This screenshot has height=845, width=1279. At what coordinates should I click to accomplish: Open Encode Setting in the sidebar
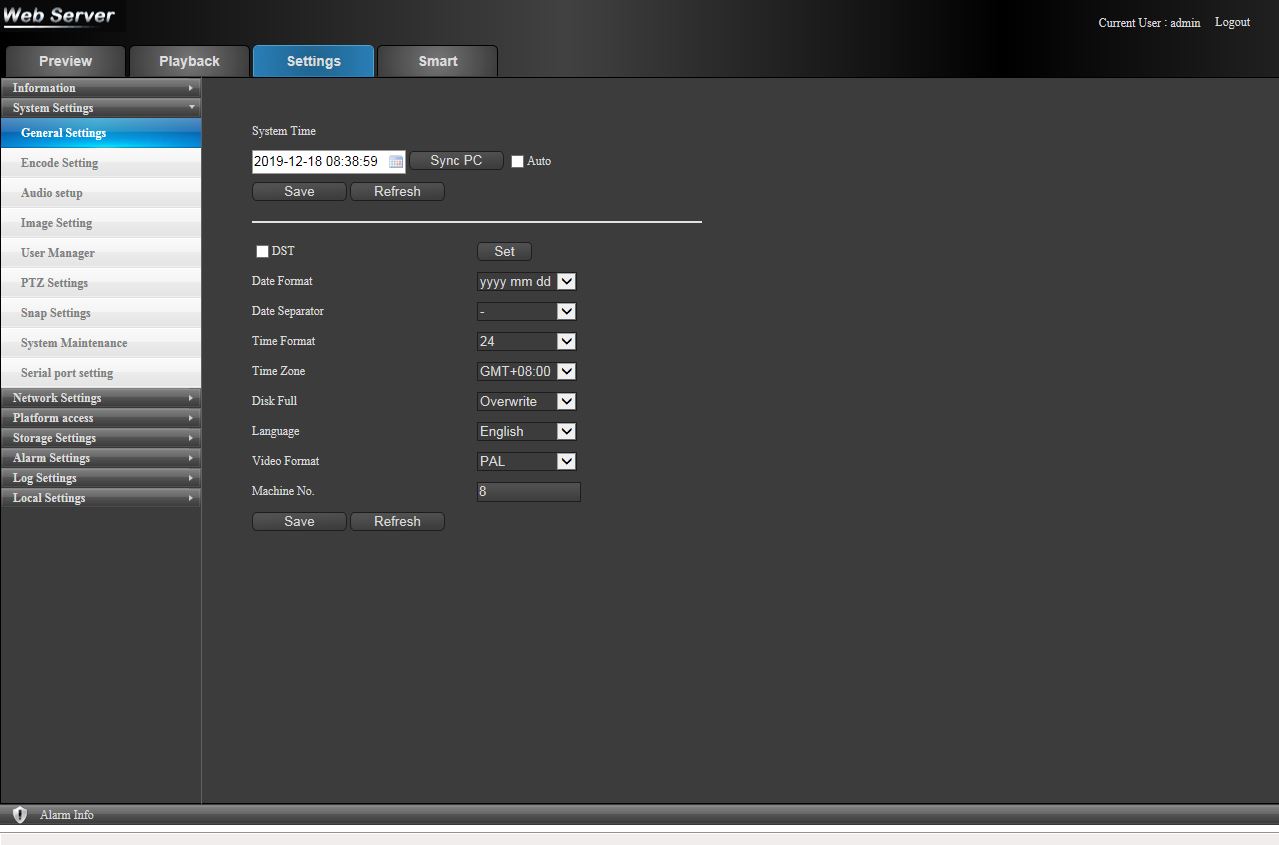pyautogui.click(x=60, y=163)
